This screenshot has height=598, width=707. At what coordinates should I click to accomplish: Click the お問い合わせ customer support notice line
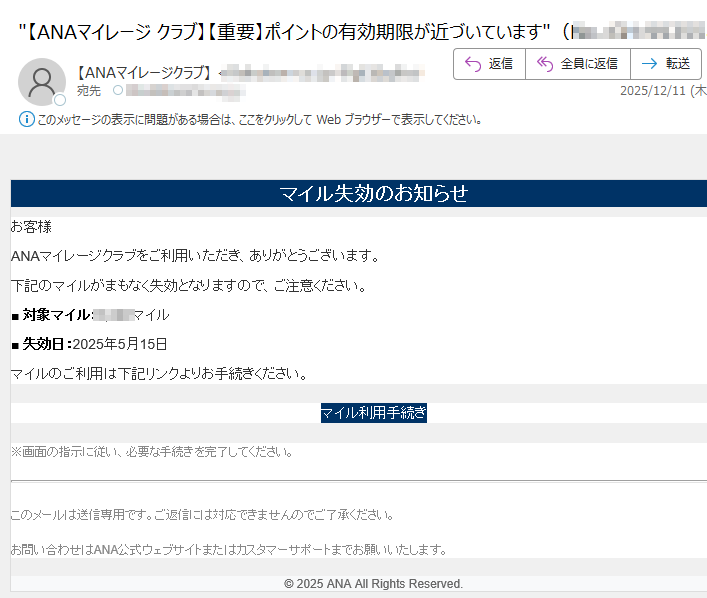[228, 549]
